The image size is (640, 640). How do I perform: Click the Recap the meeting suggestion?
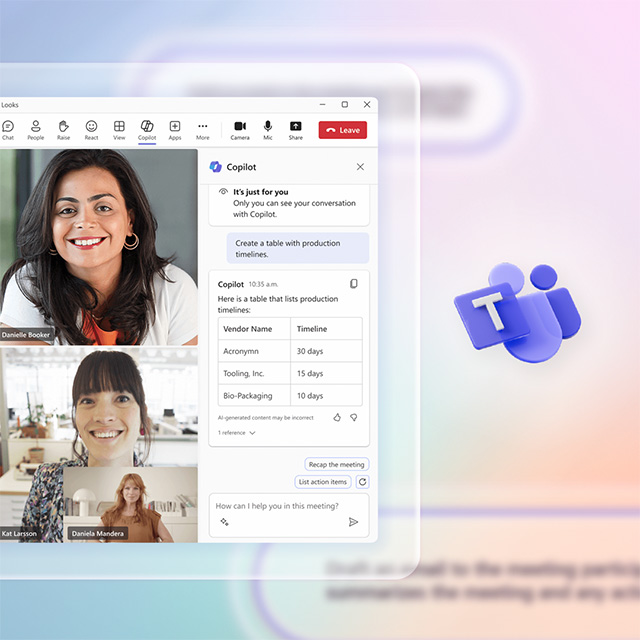coord(337,464)
